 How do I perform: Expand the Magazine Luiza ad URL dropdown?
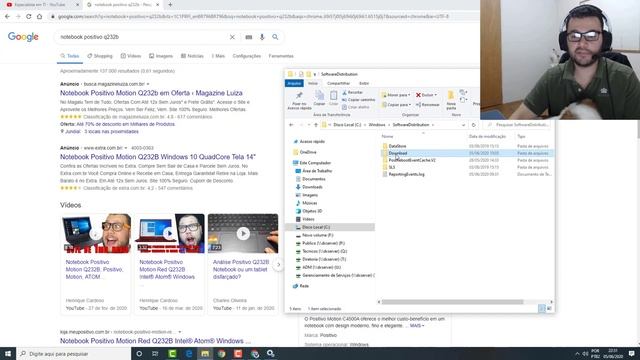coord(148,84)
